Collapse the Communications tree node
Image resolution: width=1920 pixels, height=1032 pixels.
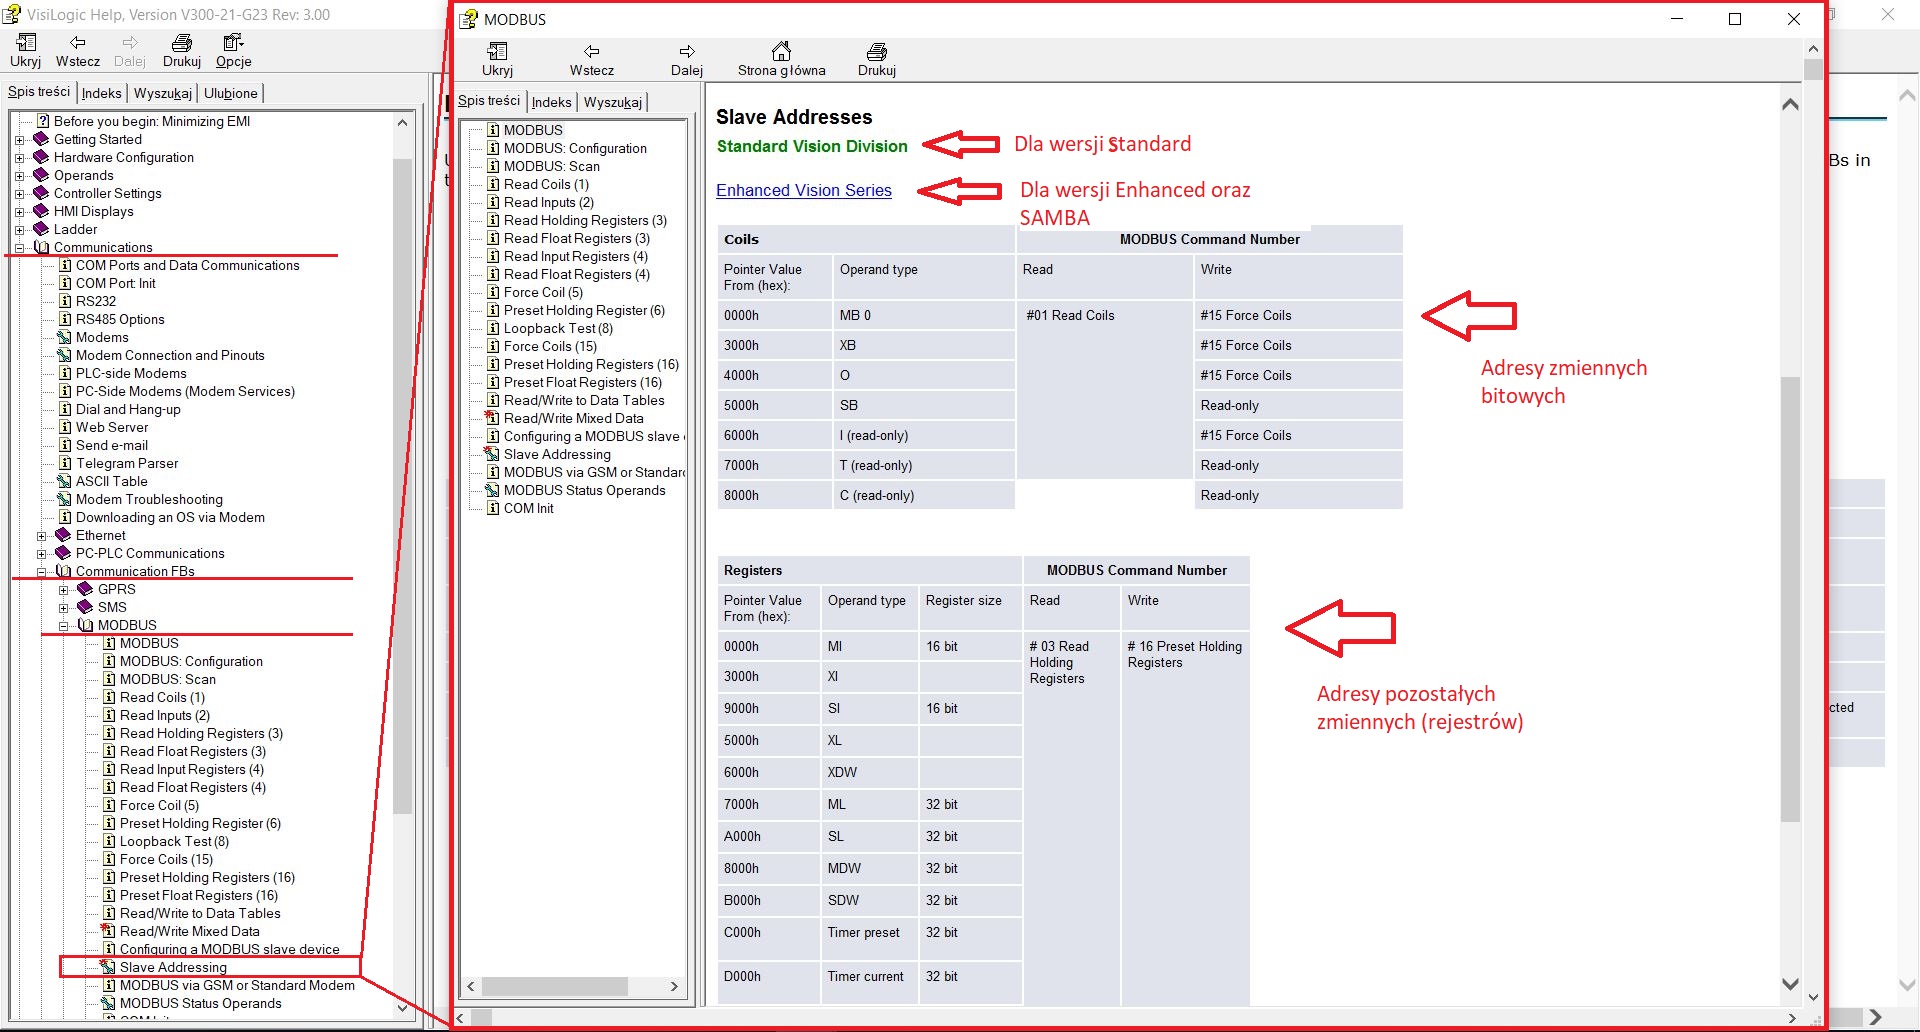point(19,247)
